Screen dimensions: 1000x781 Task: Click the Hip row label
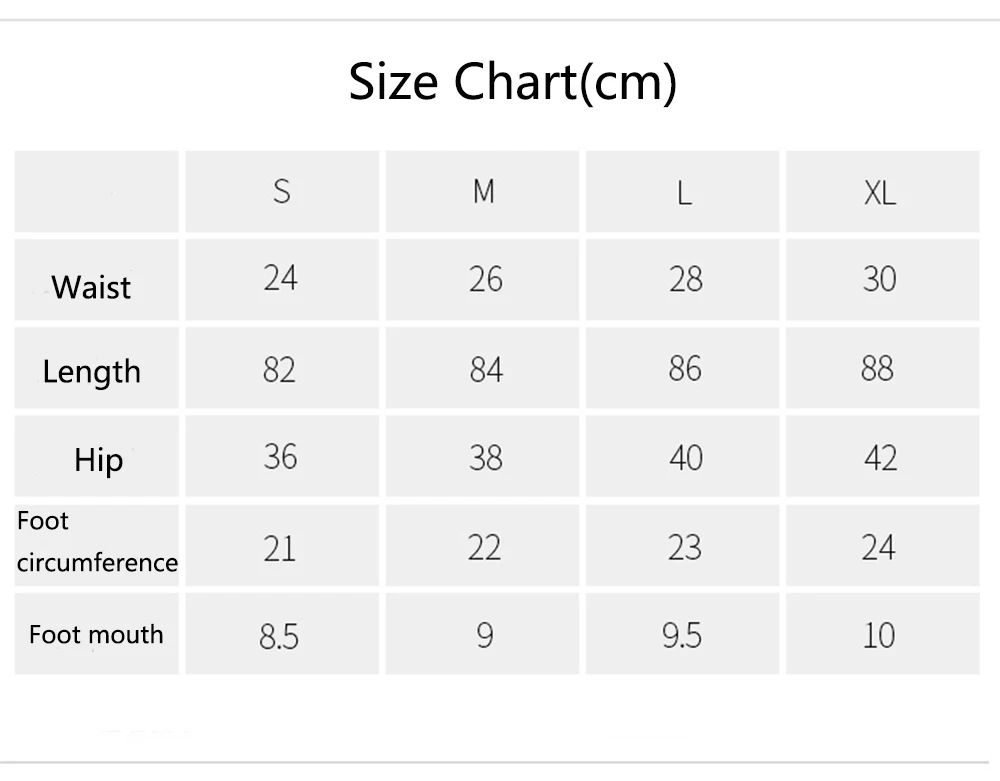click(x=99, y=460)
